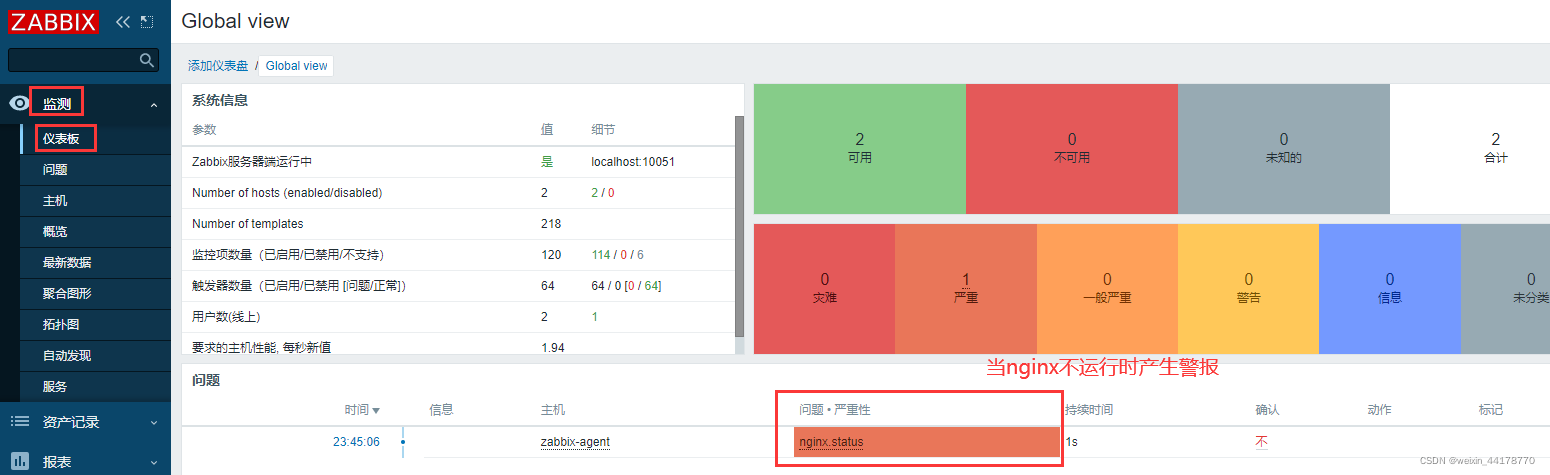Collapse the 监测 menu section

153,104
